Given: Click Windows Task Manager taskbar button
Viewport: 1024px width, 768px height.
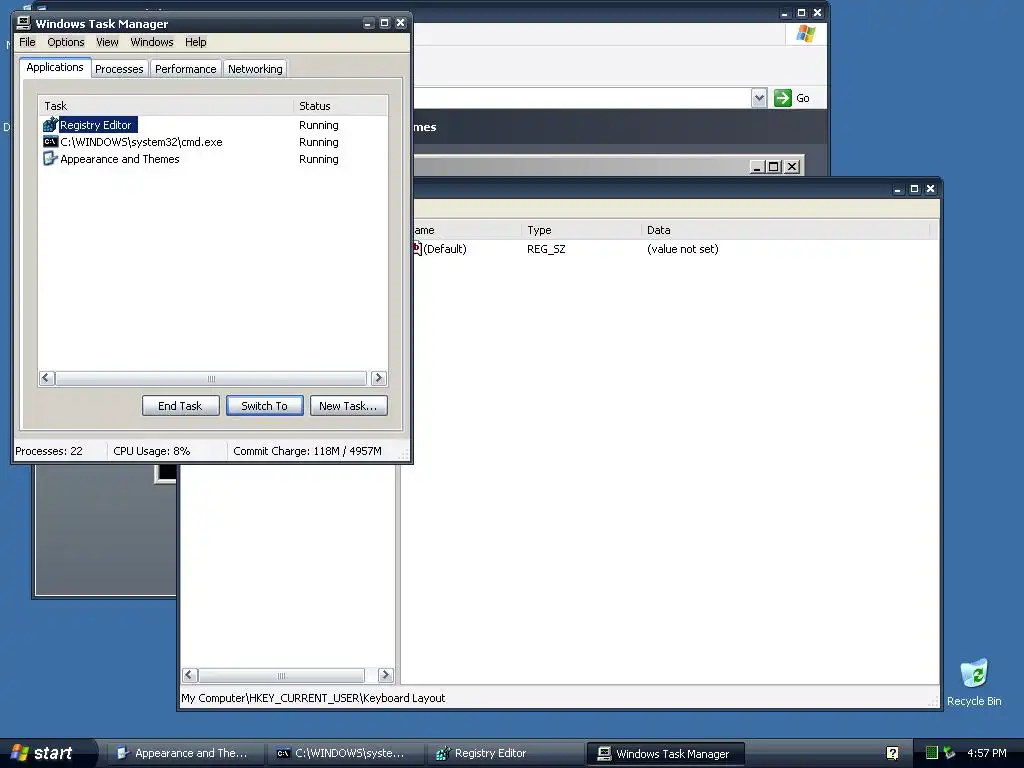Looking at the screenshot, I should pyautogui.click(x=665, y=754).
